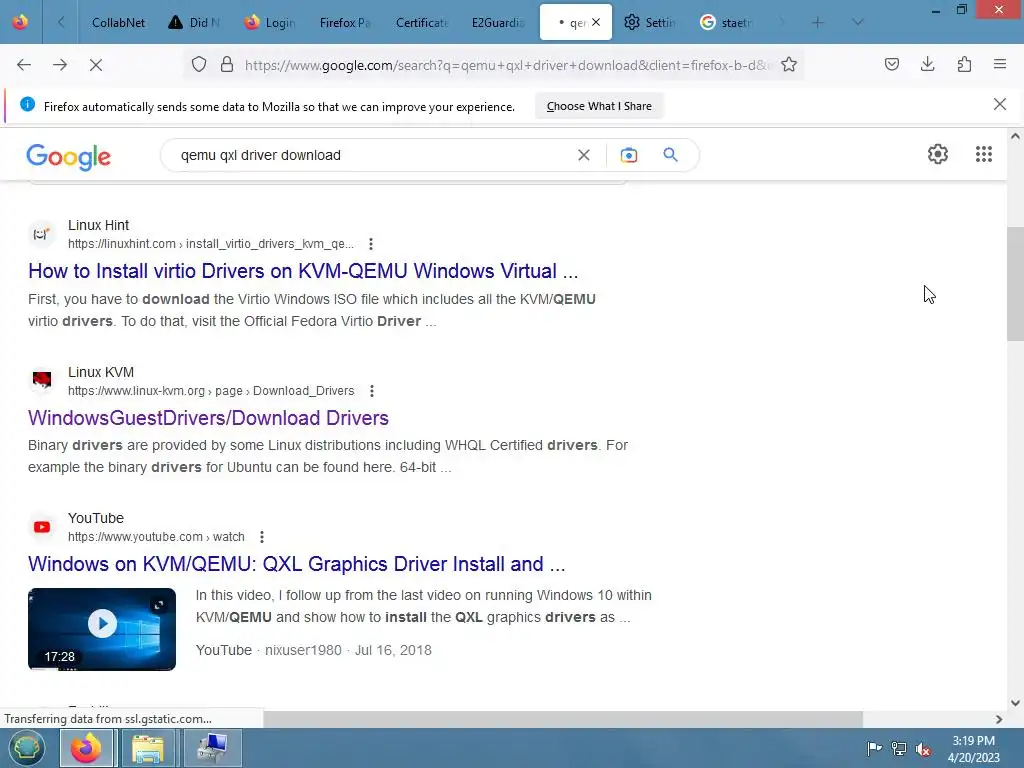Open the linuxhint.com result URL
Viewport: 1024px width, 768px height.
pos(211,244)
